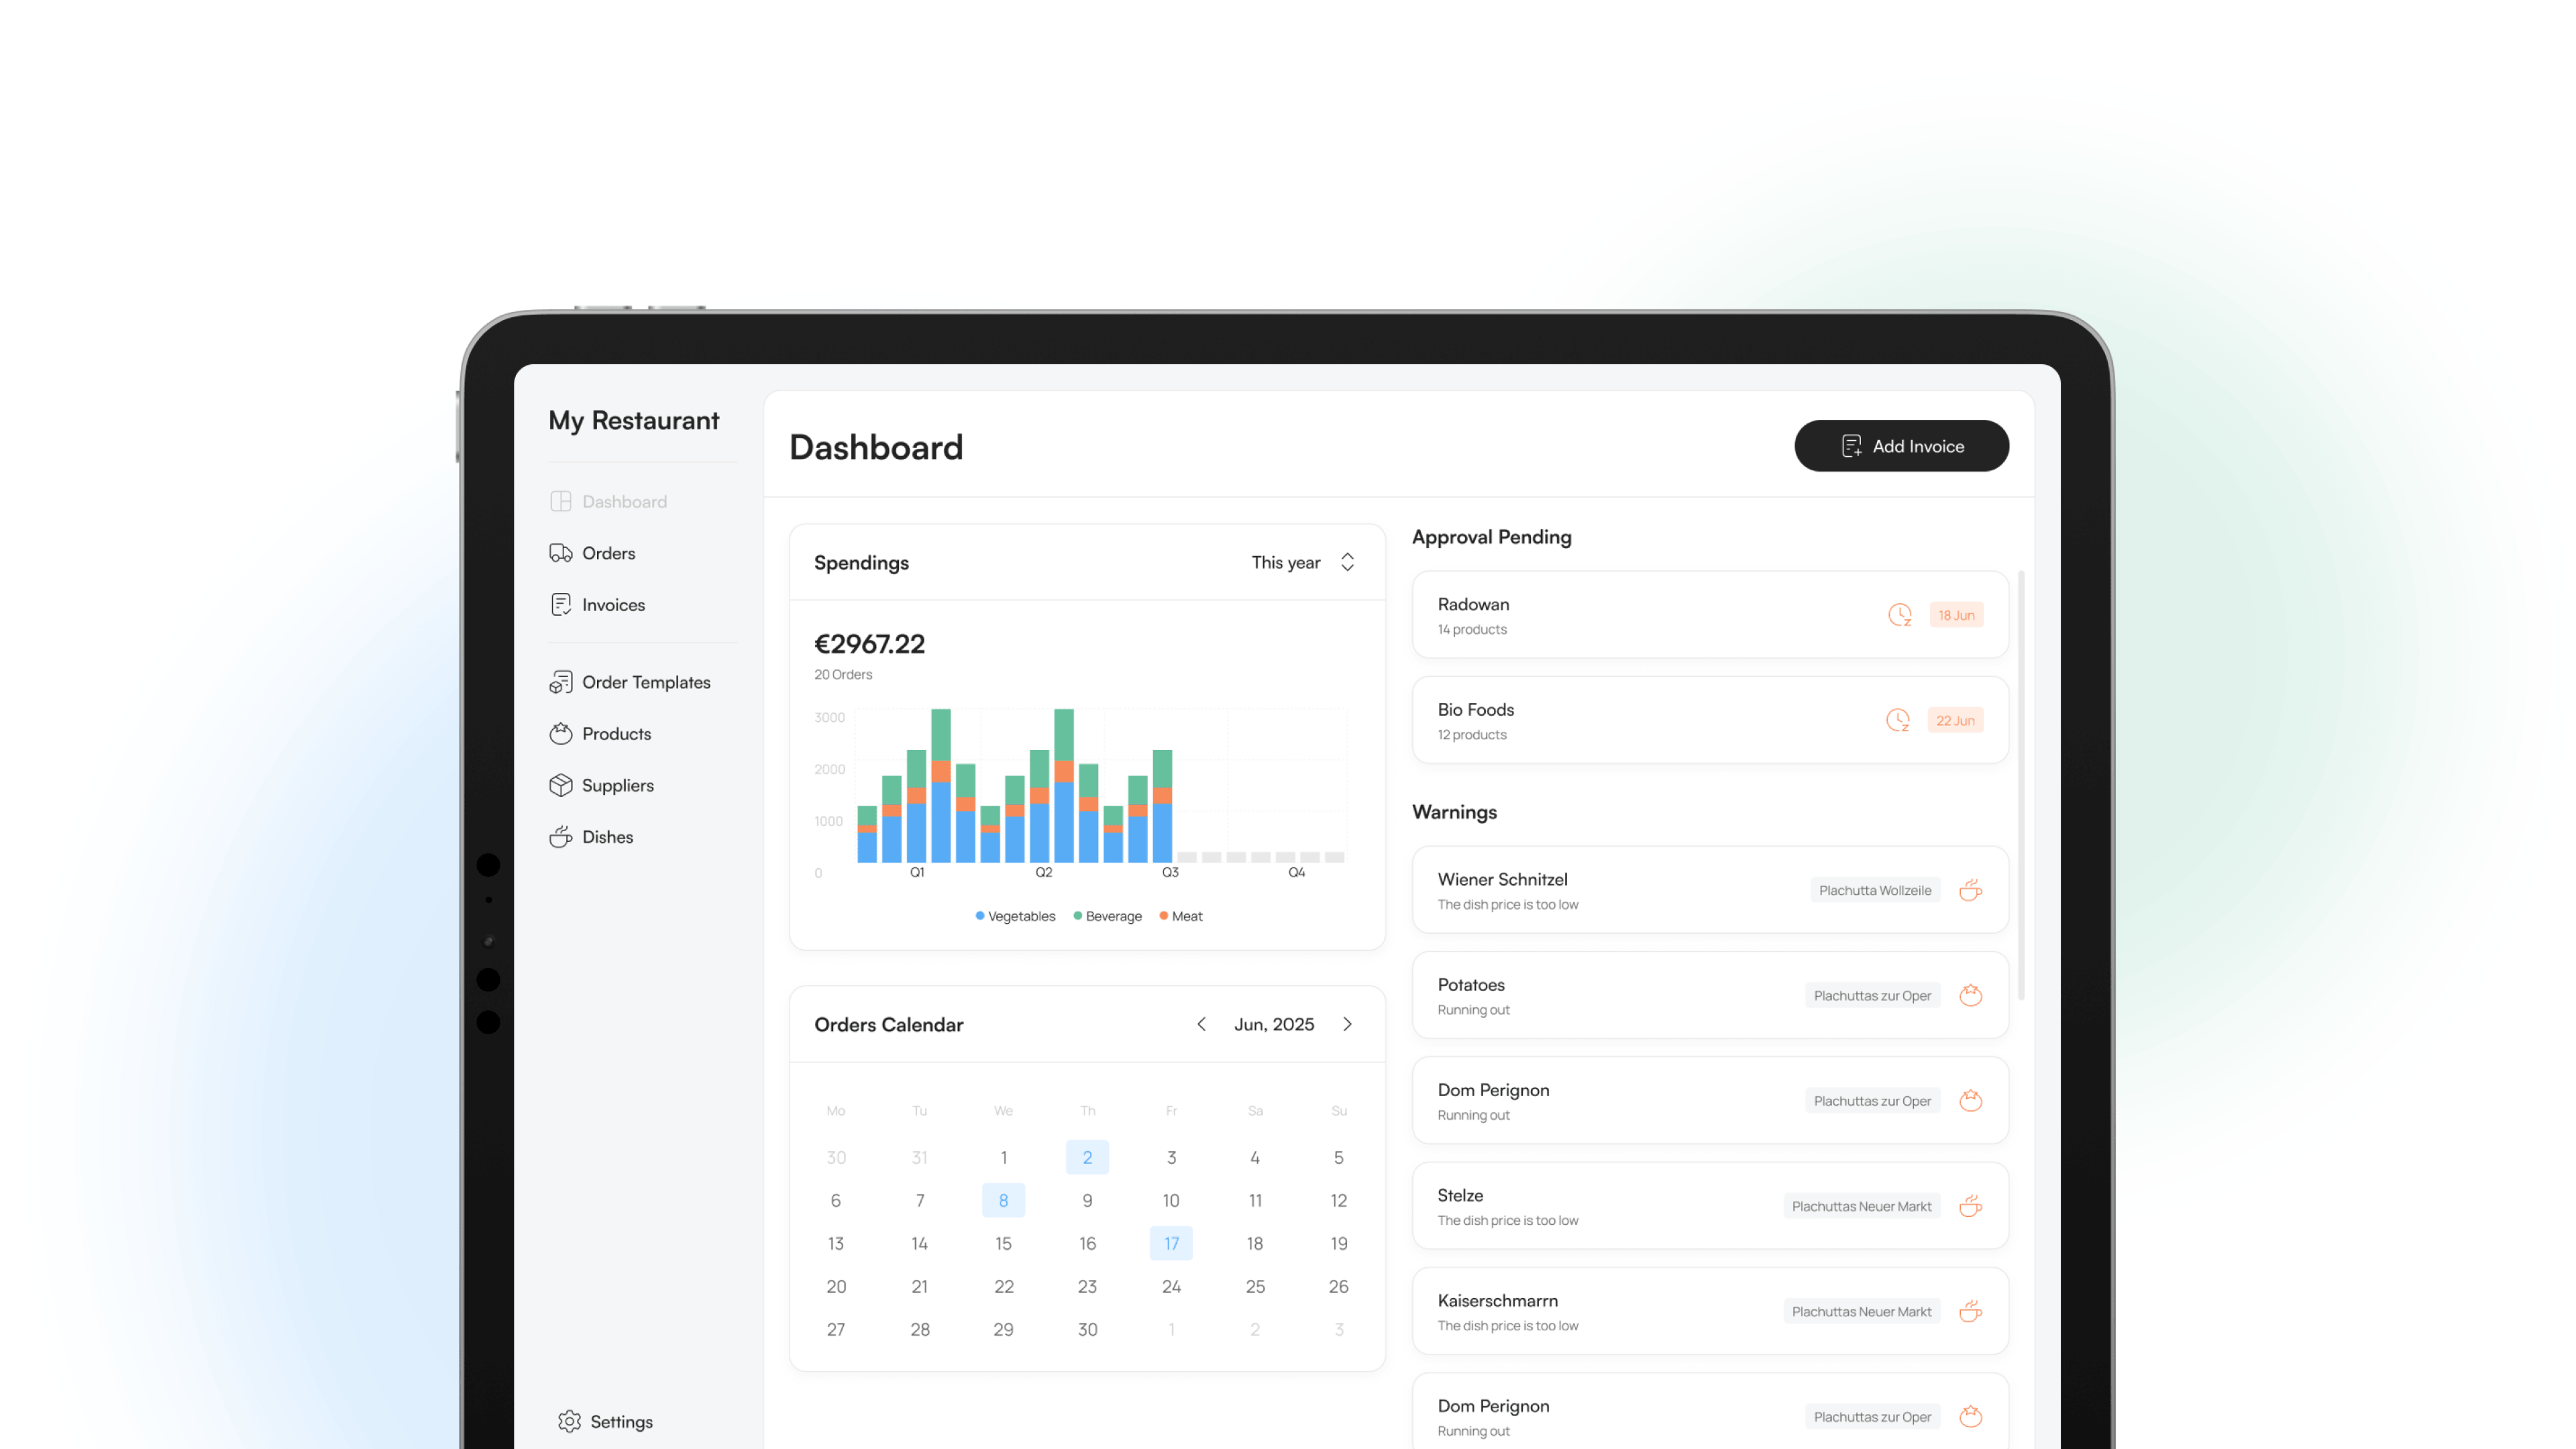This screenshot has width=2576, height=1449.
Task: Open the This year period dropdown
Action: pyautogui.click(x=1303, y=562)
